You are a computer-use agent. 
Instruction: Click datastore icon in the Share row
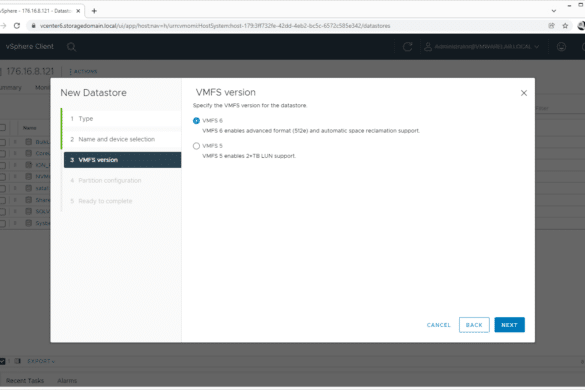point(29,200)
